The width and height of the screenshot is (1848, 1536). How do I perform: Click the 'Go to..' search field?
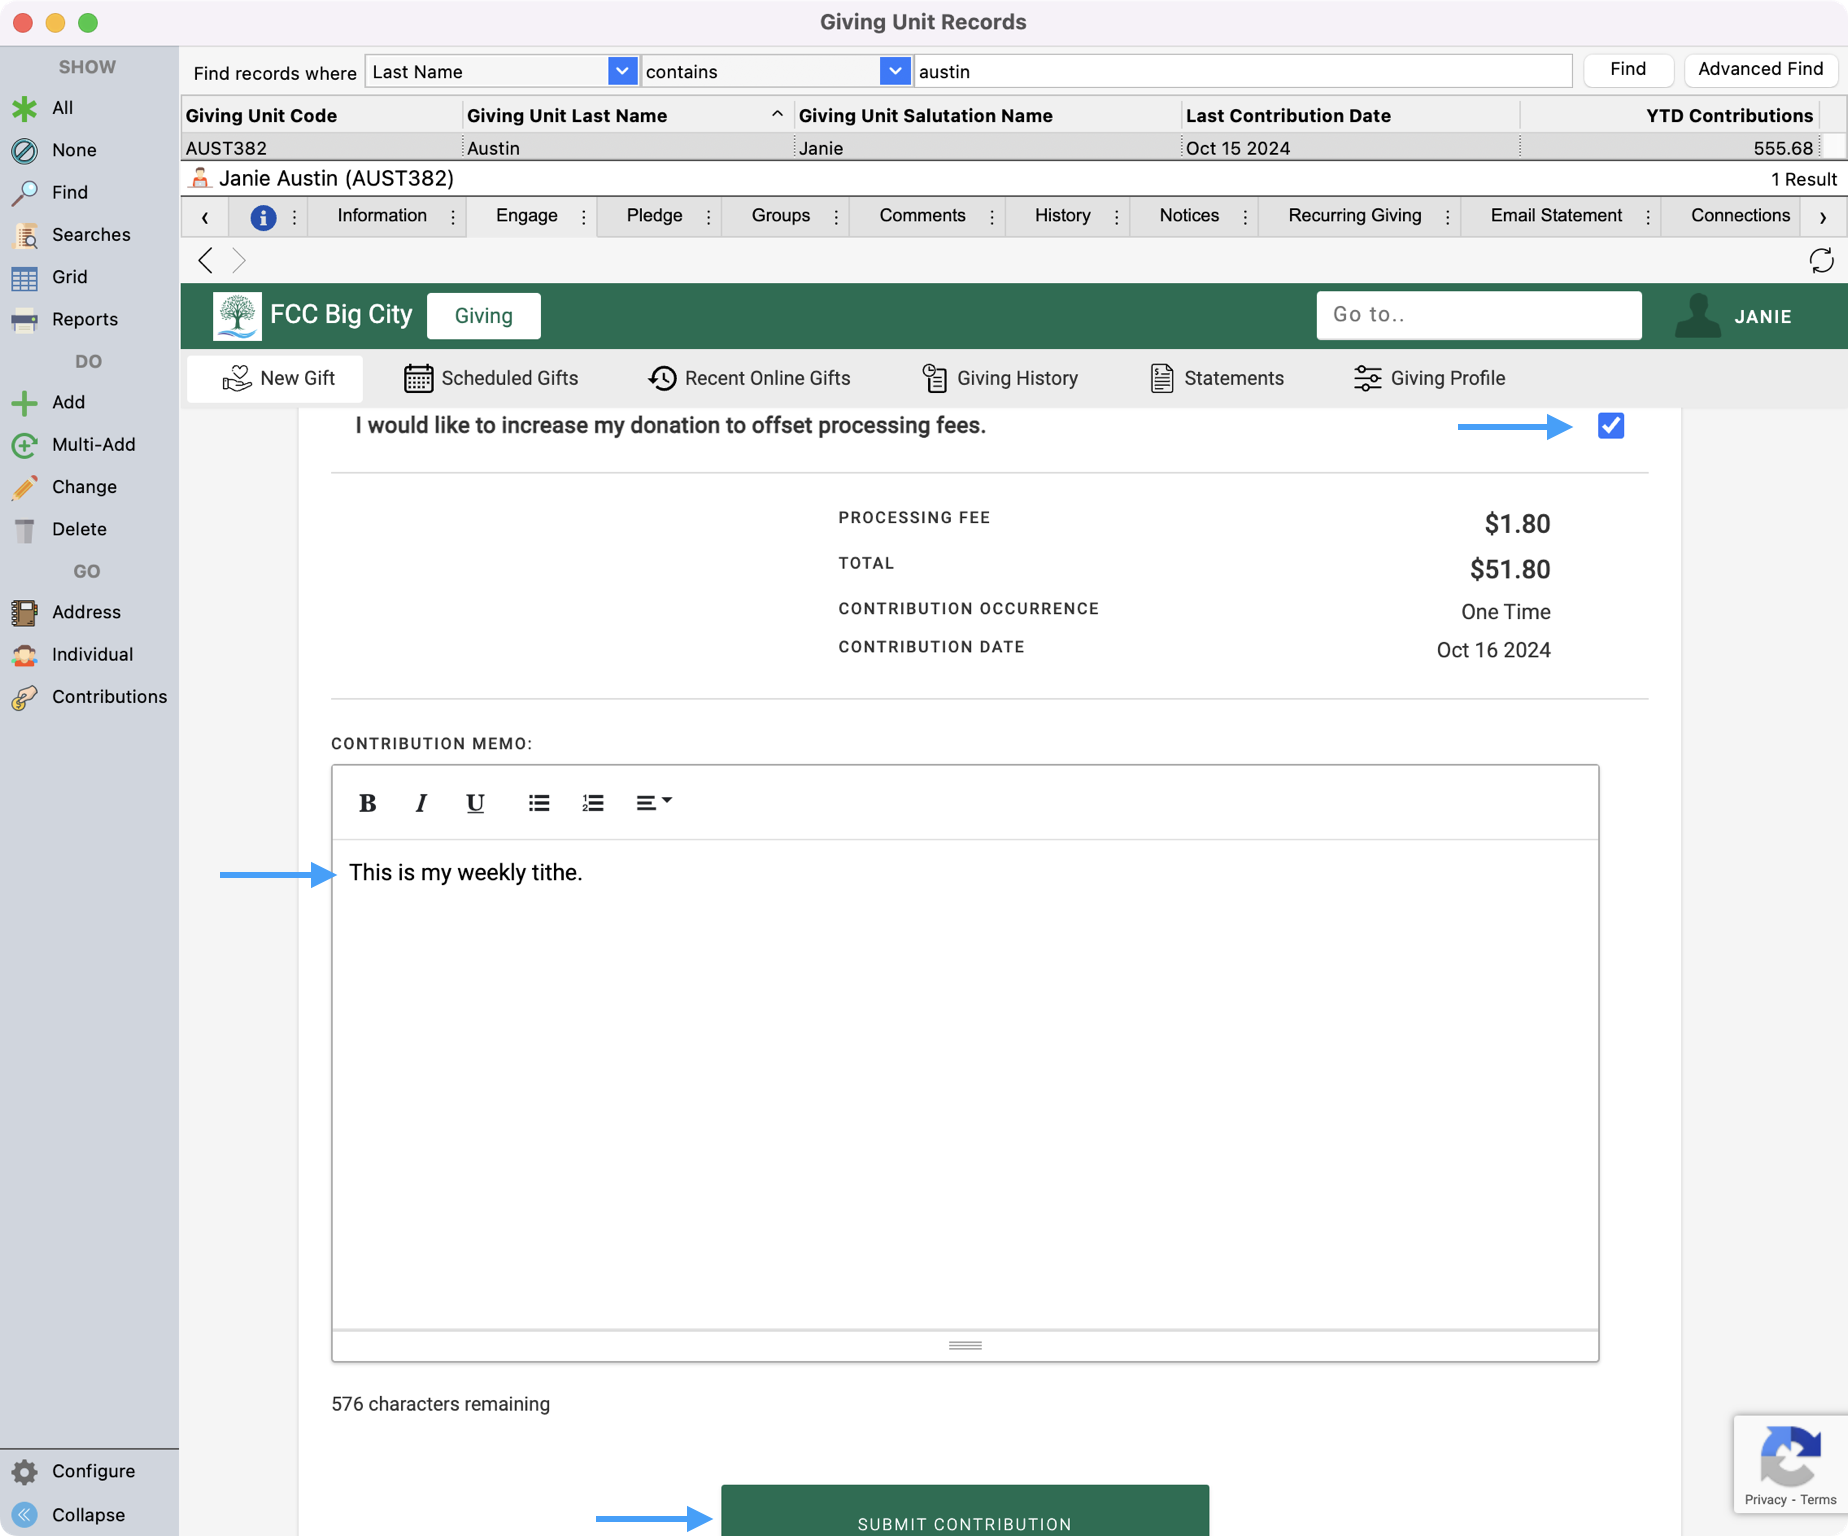click(1478, 315)
